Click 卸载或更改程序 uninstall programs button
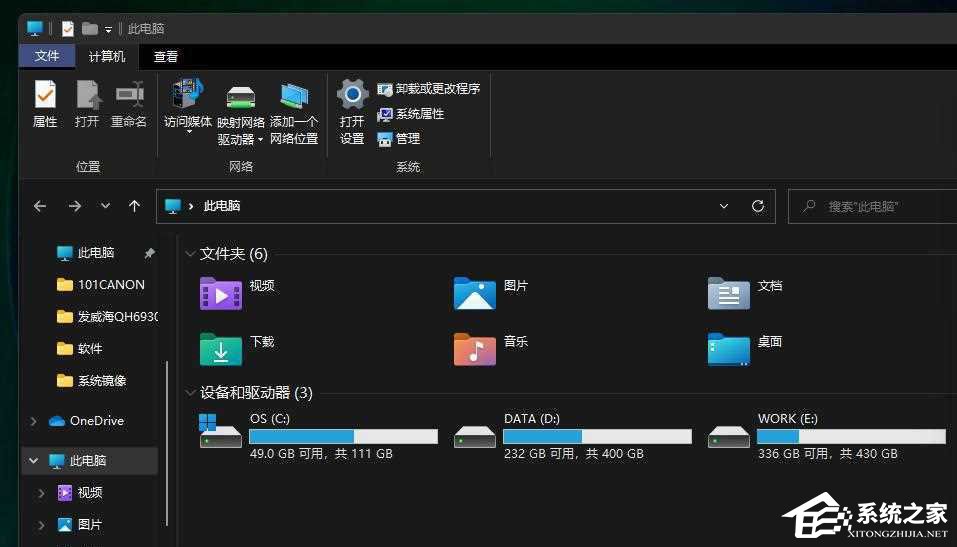The height and width of the screenshot is (547, 957). [428, 89]
